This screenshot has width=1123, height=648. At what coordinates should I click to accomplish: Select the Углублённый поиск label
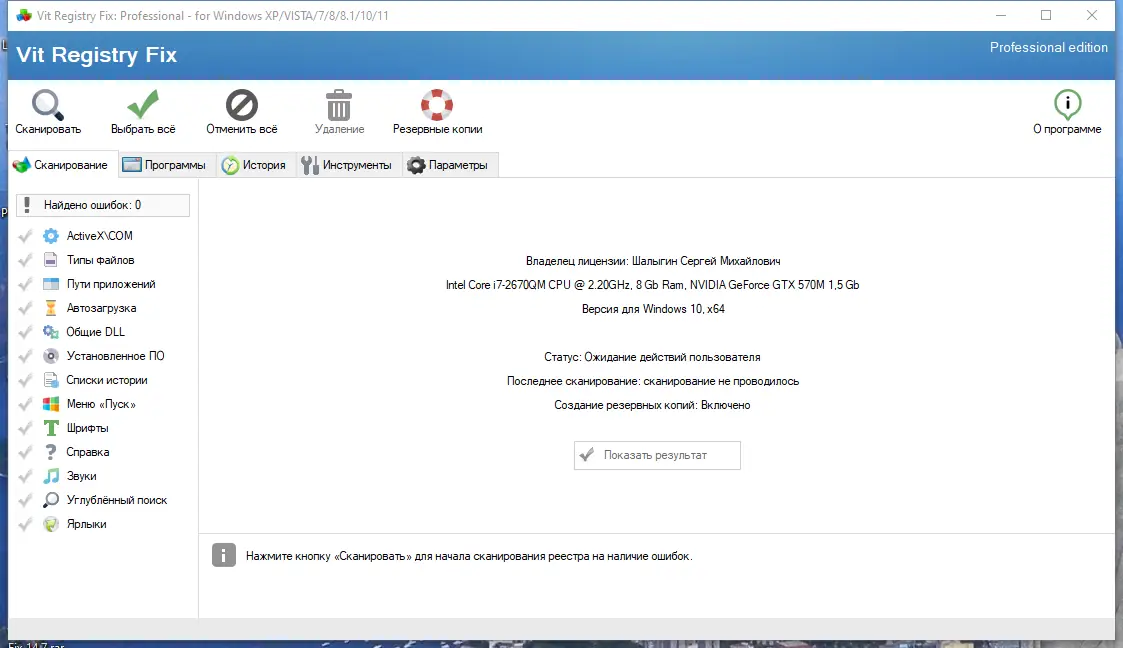pyautogui.click(x=117, y=500)
